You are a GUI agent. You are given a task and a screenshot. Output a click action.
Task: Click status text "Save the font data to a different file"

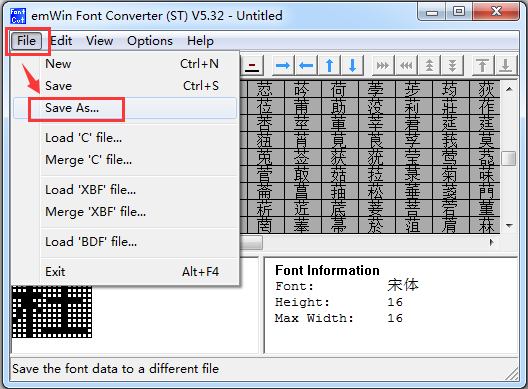(116, 369)
